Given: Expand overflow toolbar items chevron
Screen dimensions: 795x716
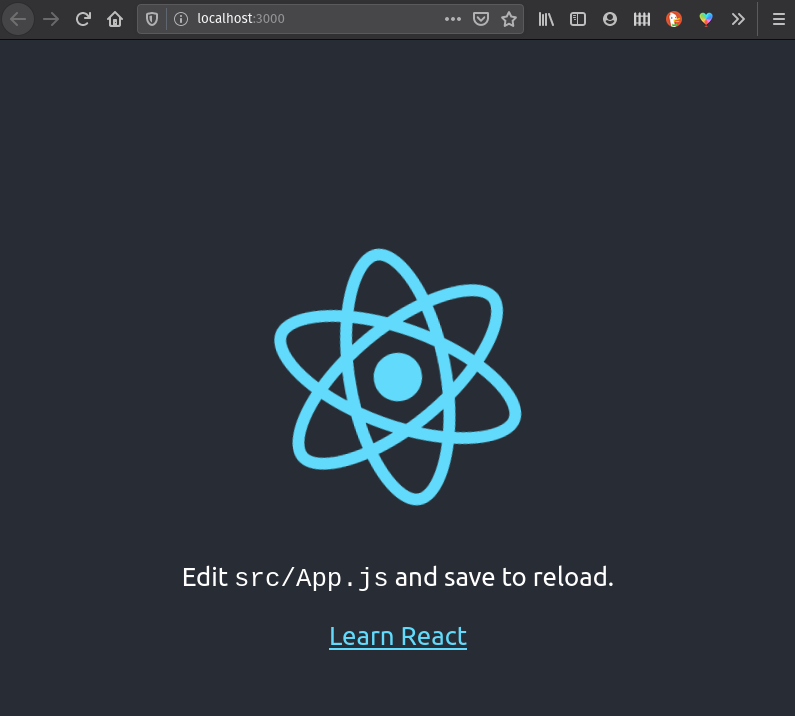Looking at the screenshot, I should pyautogui.click(x=738, y=19).
